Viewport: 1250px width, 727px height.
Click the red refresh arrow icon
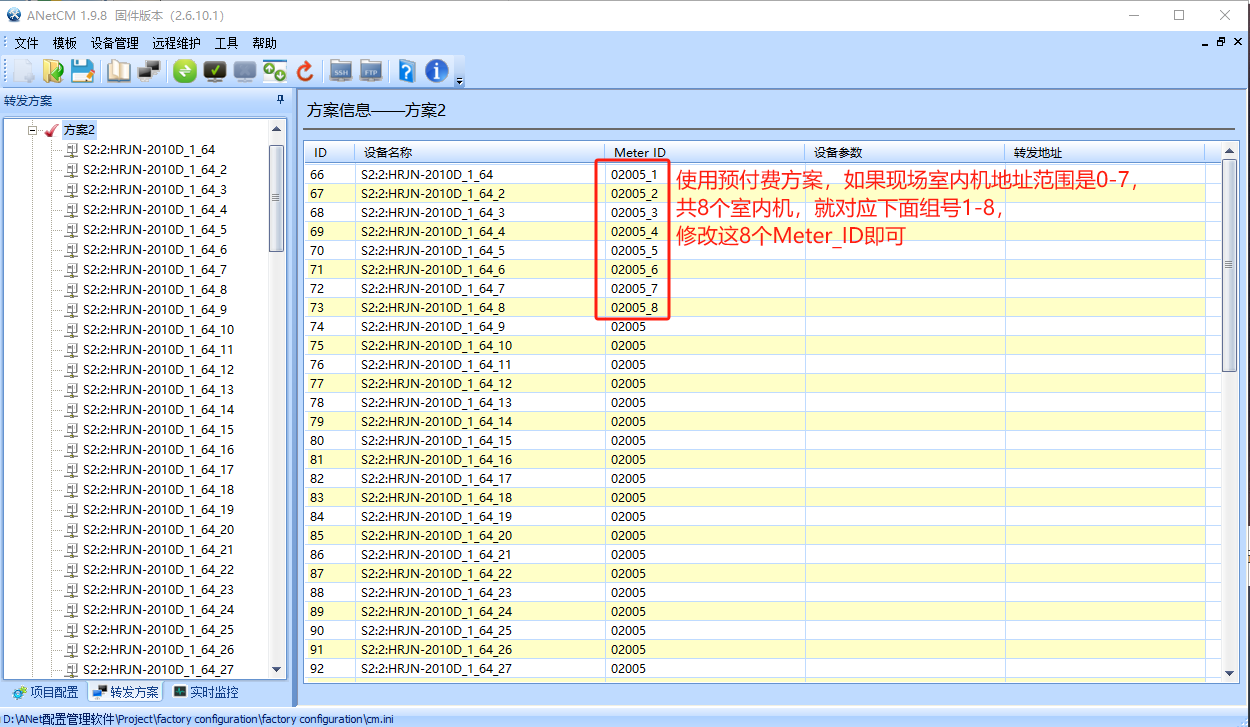point(306,71)
